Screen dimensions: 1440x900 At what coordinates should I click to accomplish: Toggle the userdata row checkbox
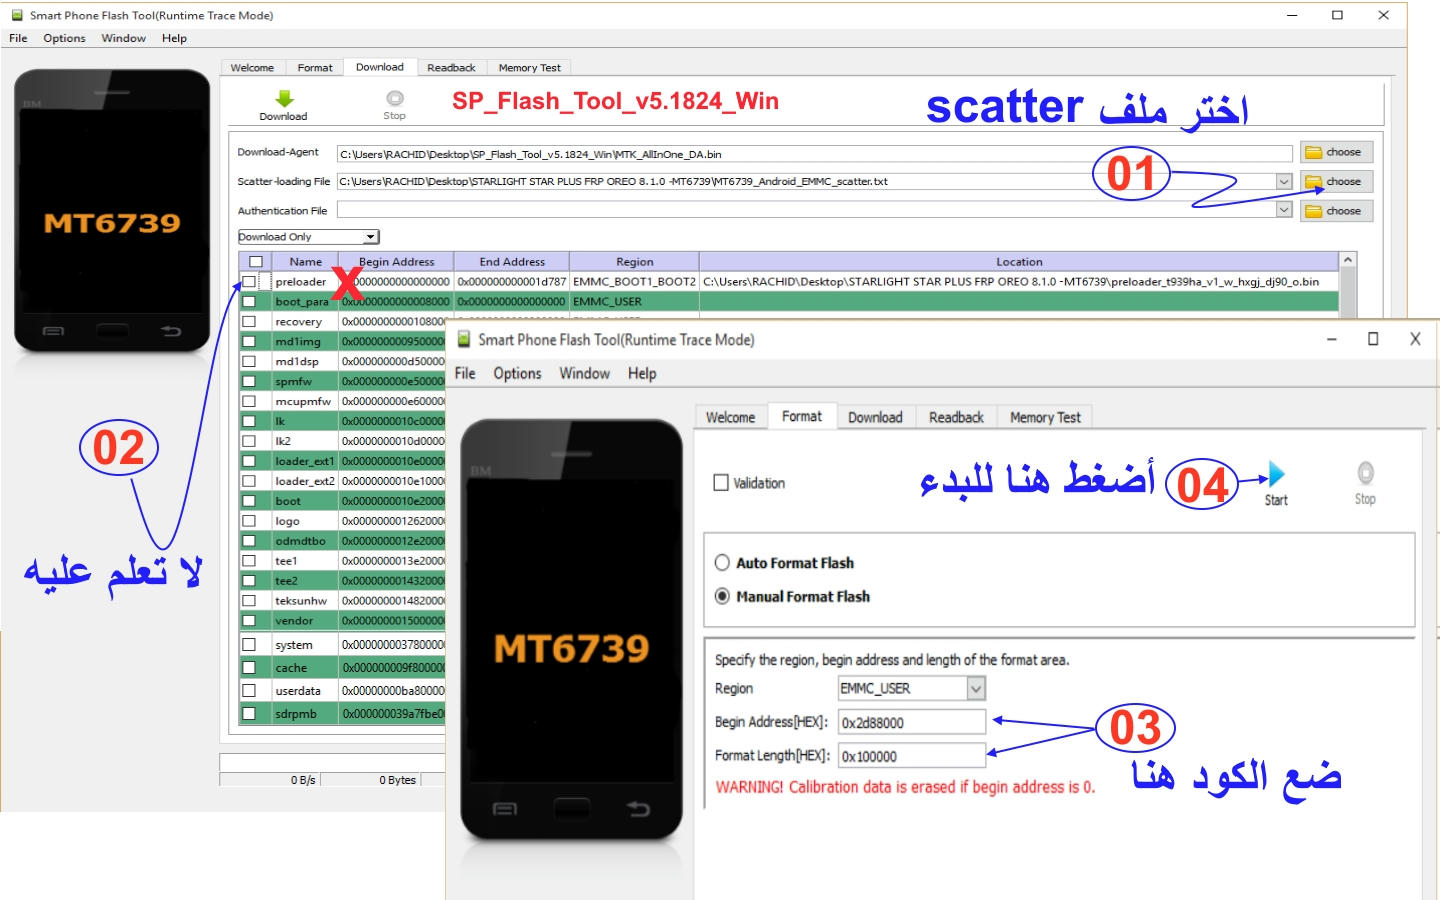click(x=249, y=691)
